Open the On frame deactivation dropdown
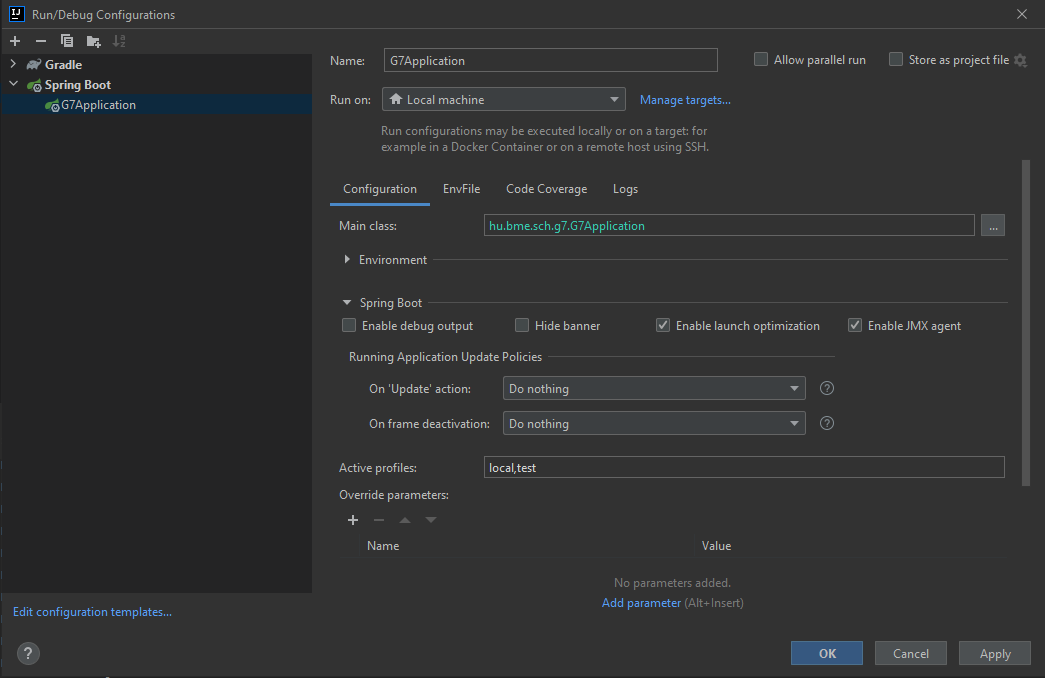This screenshot has width=1045, height=678. point(654,423)
